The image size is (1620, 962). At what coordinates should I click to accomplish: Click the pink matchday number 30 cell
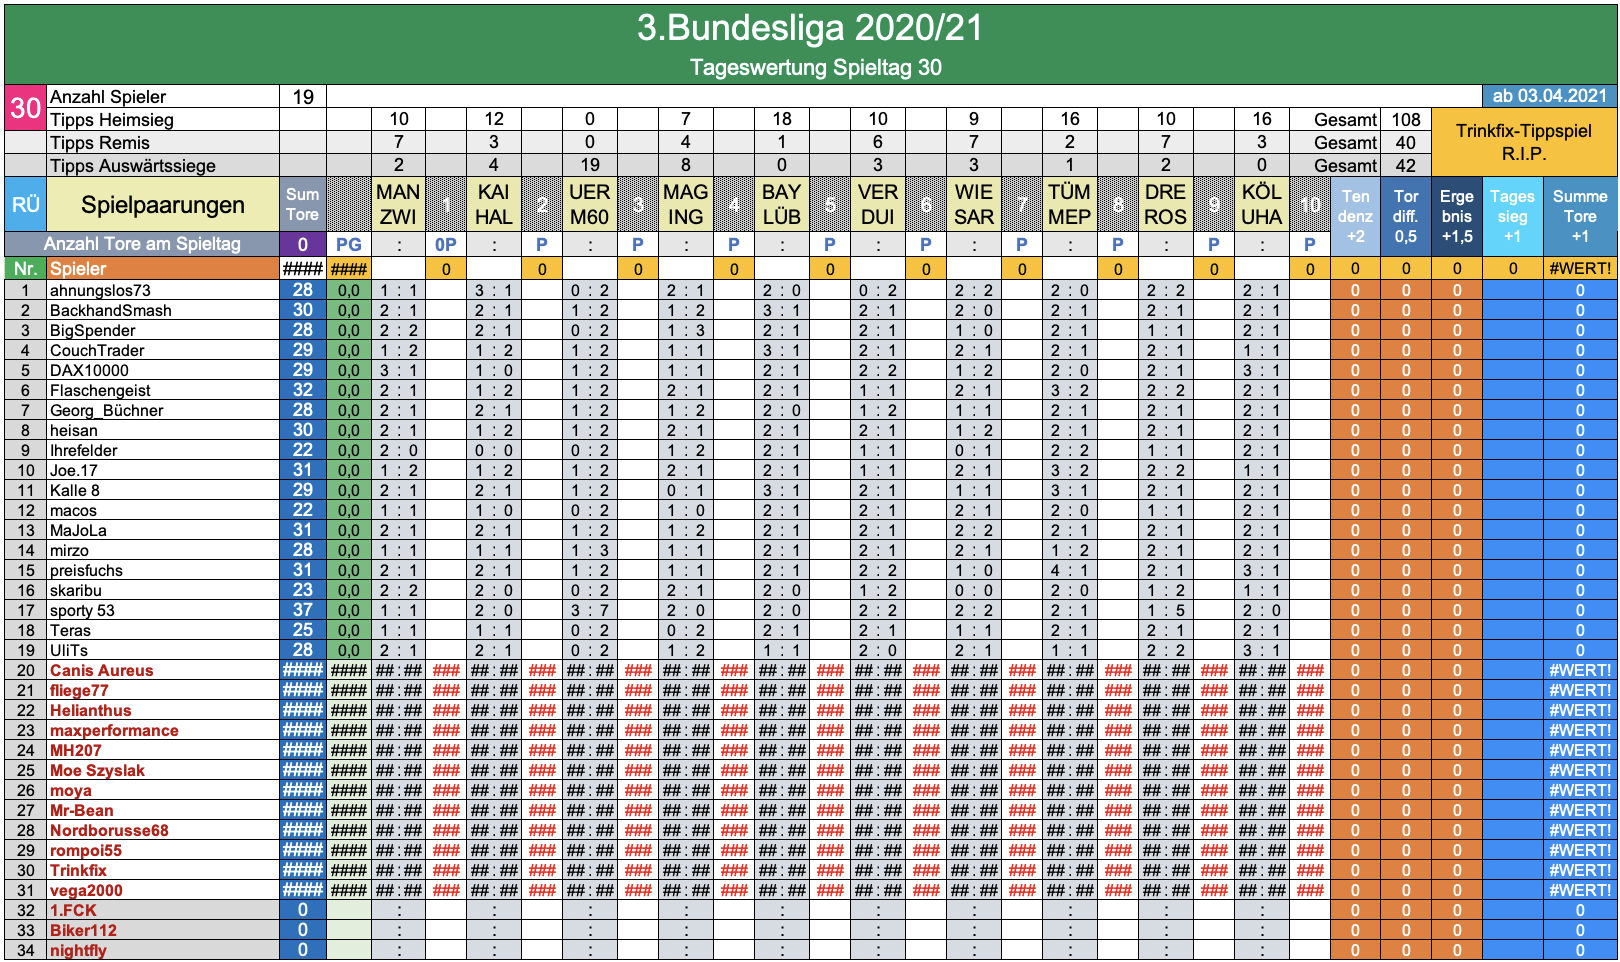tap(25, 108)
